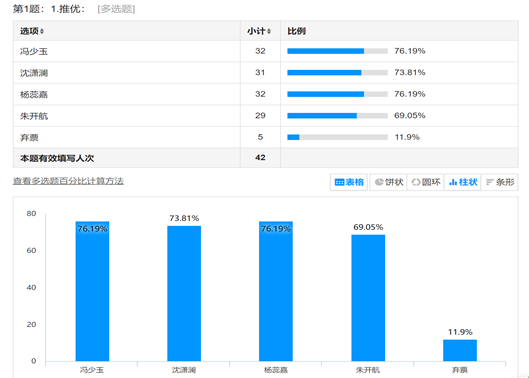Click the 73.81% value in table
The image size is (529, 378).
tap(410, 73)
